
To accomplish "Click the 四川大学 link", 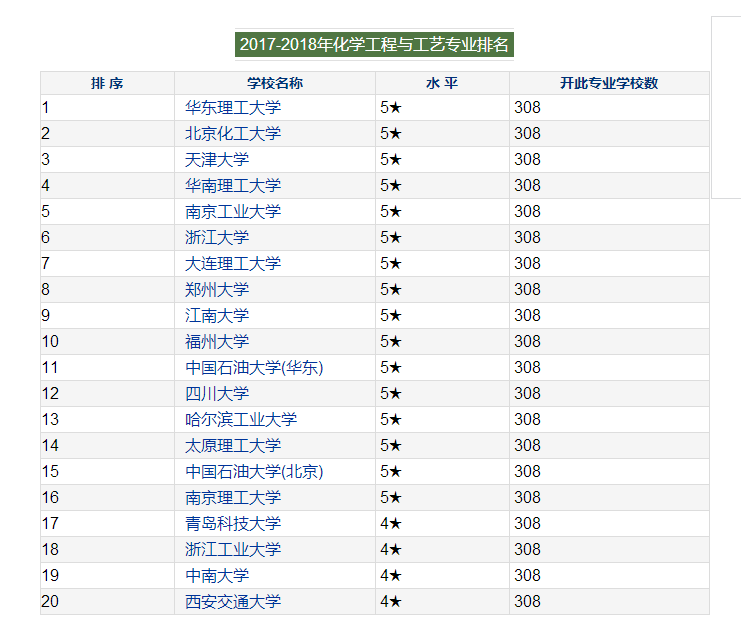I will 217,393.
